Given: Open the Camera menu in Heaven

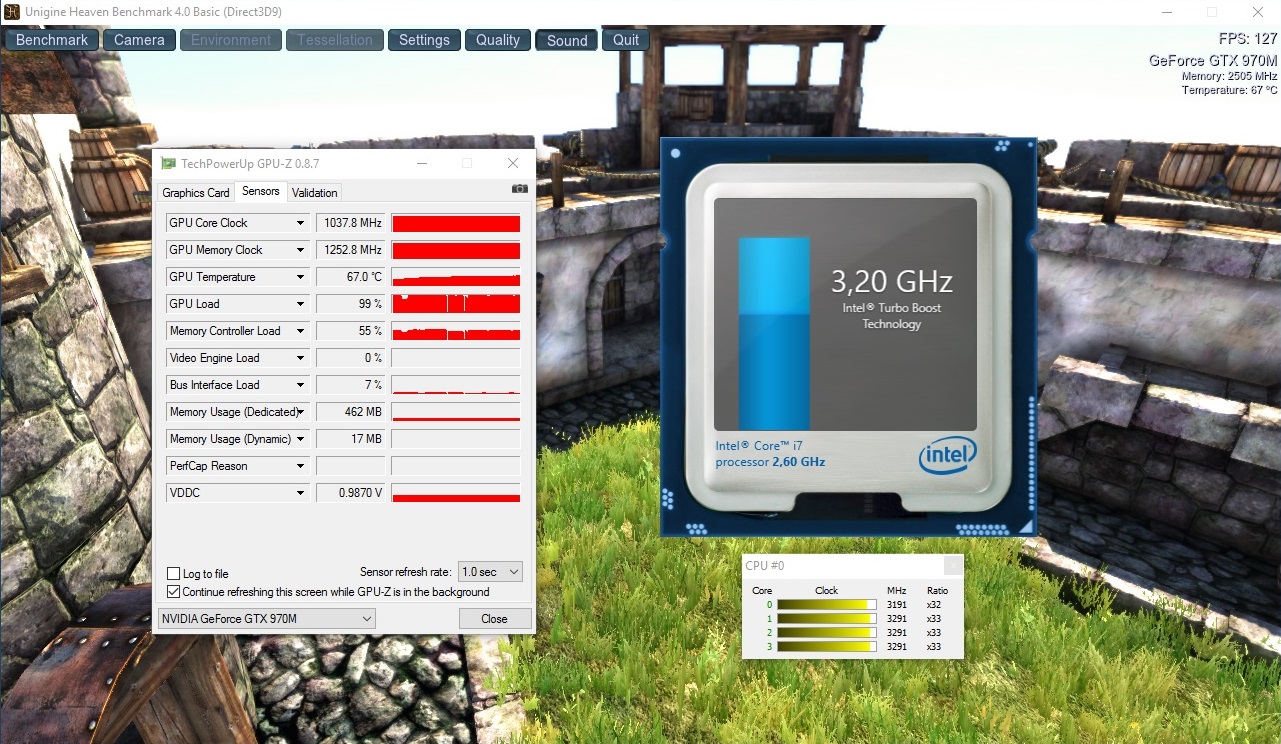Looking at the screenshot, I should [x=139, y=40].
